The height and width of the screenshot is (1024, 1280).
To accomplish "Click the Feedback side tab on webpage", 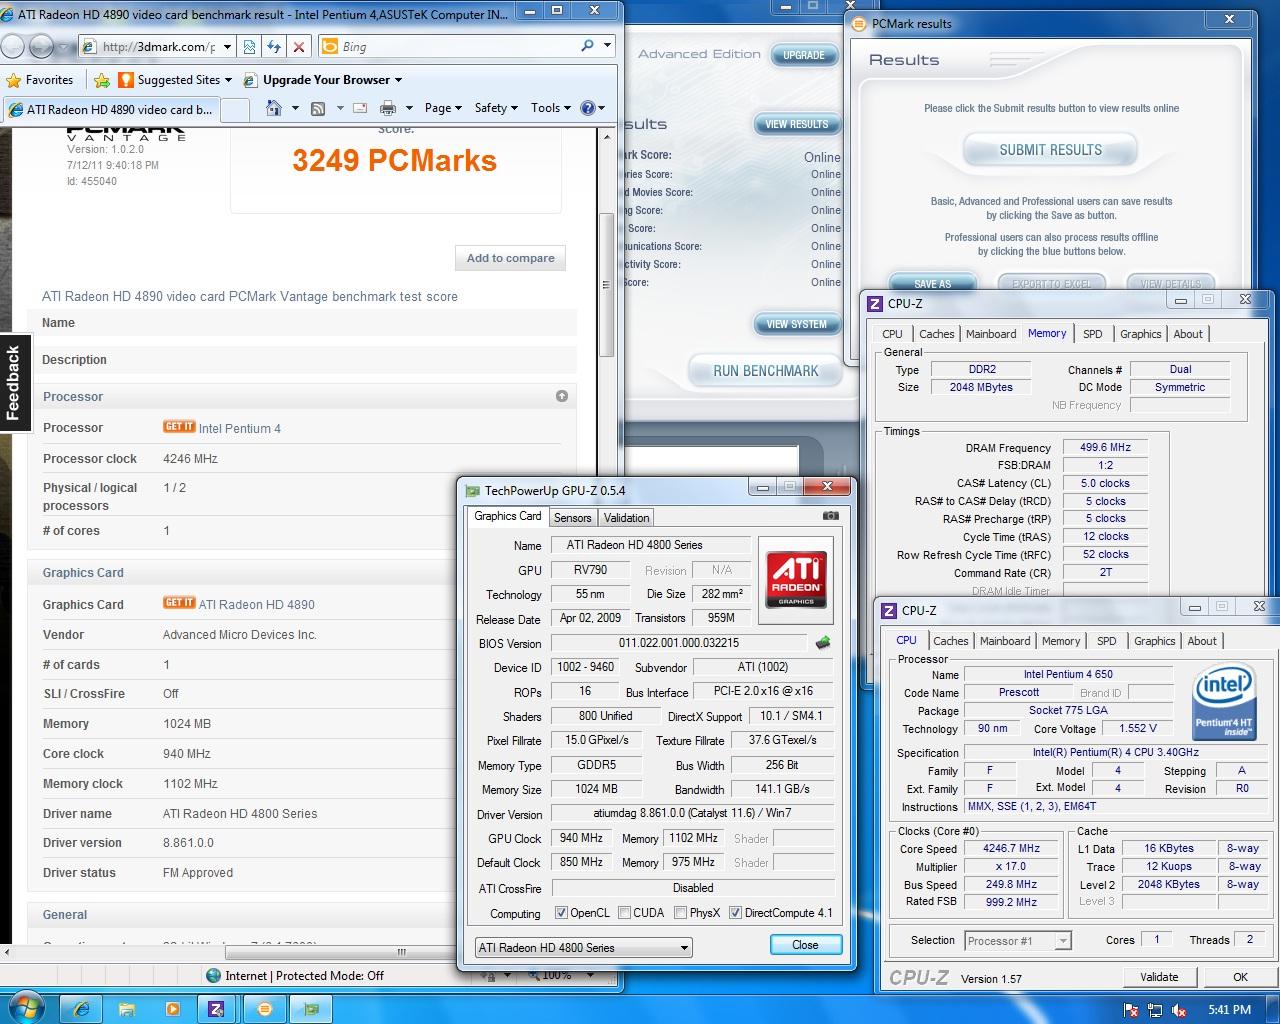I will click(13, 382).
